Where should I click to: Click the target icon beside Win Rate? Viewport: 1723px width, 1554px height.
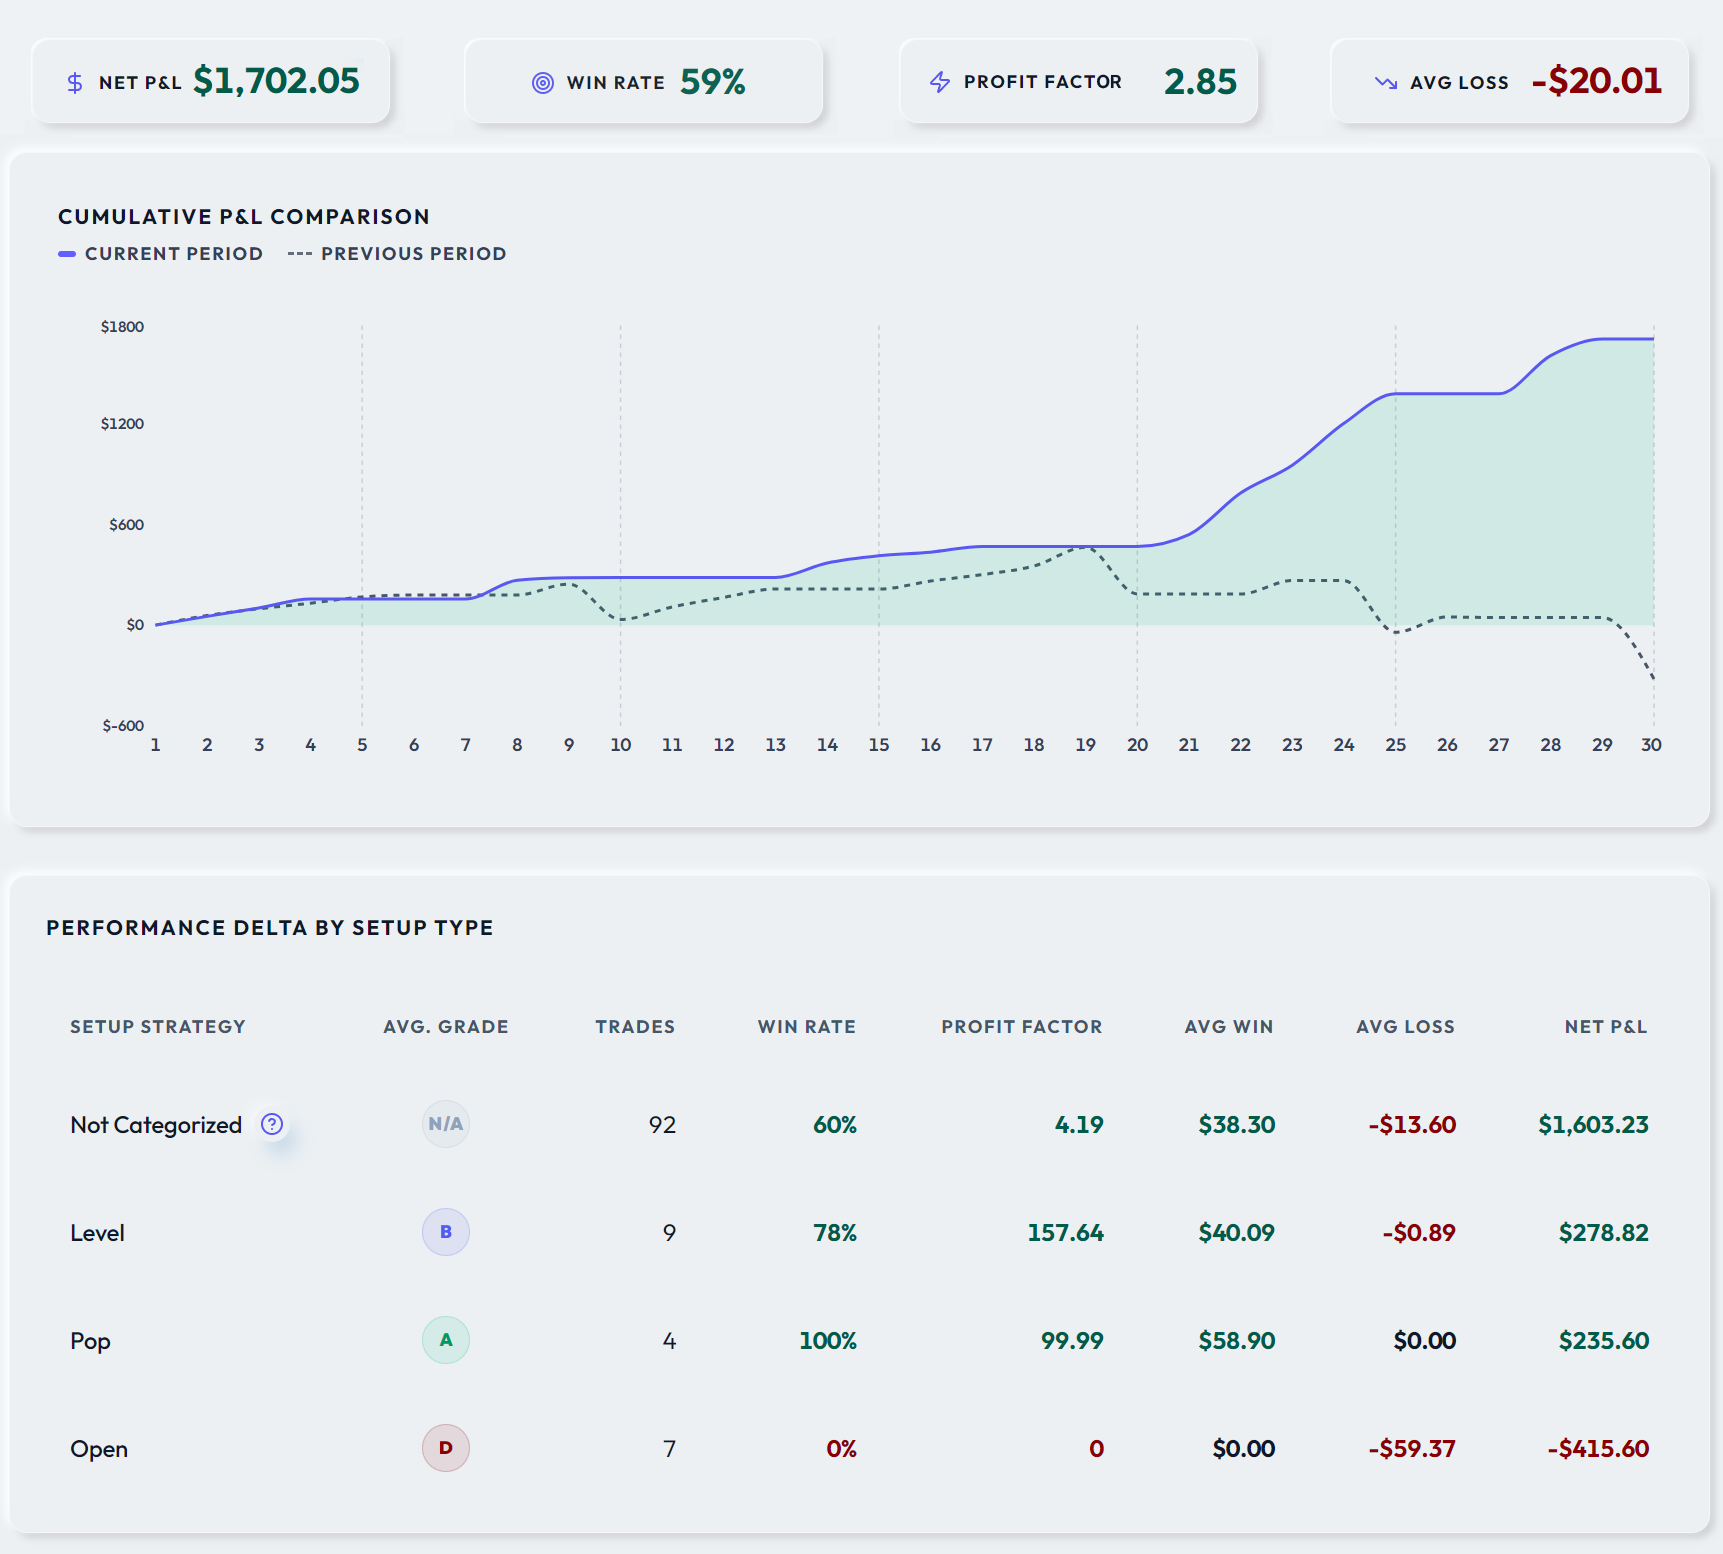click(543, 83)
